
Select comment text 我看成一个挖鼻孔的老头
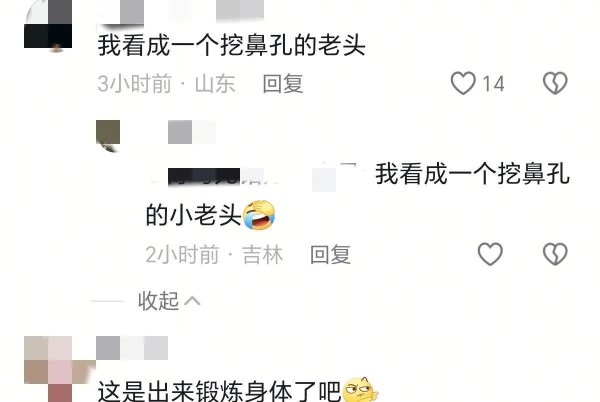pos(232,45)
